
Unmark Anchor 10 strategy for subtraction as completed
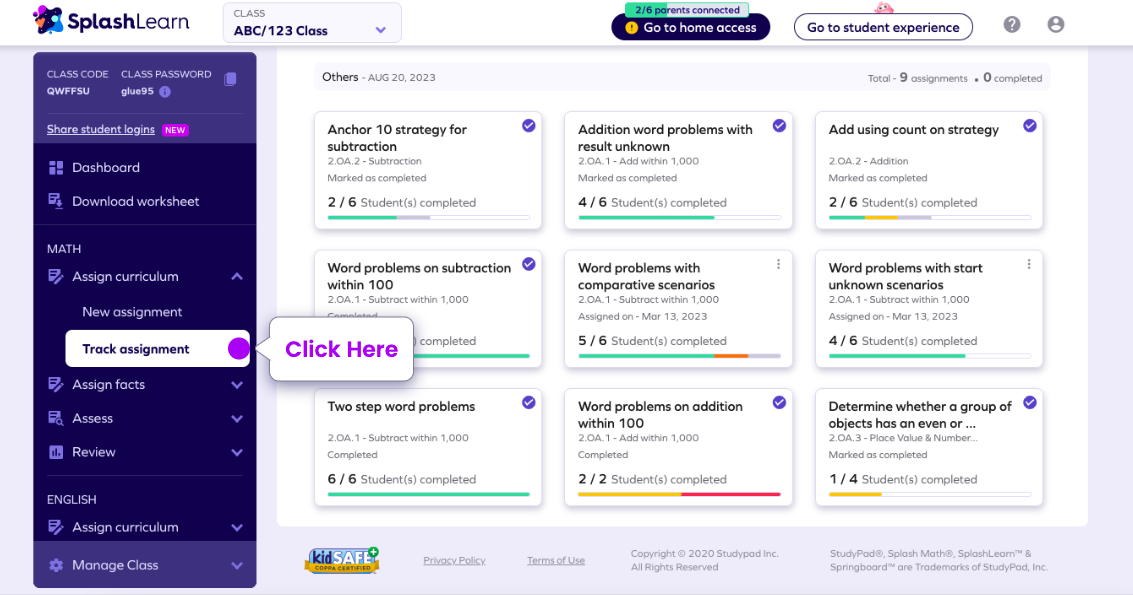[529, 124]
